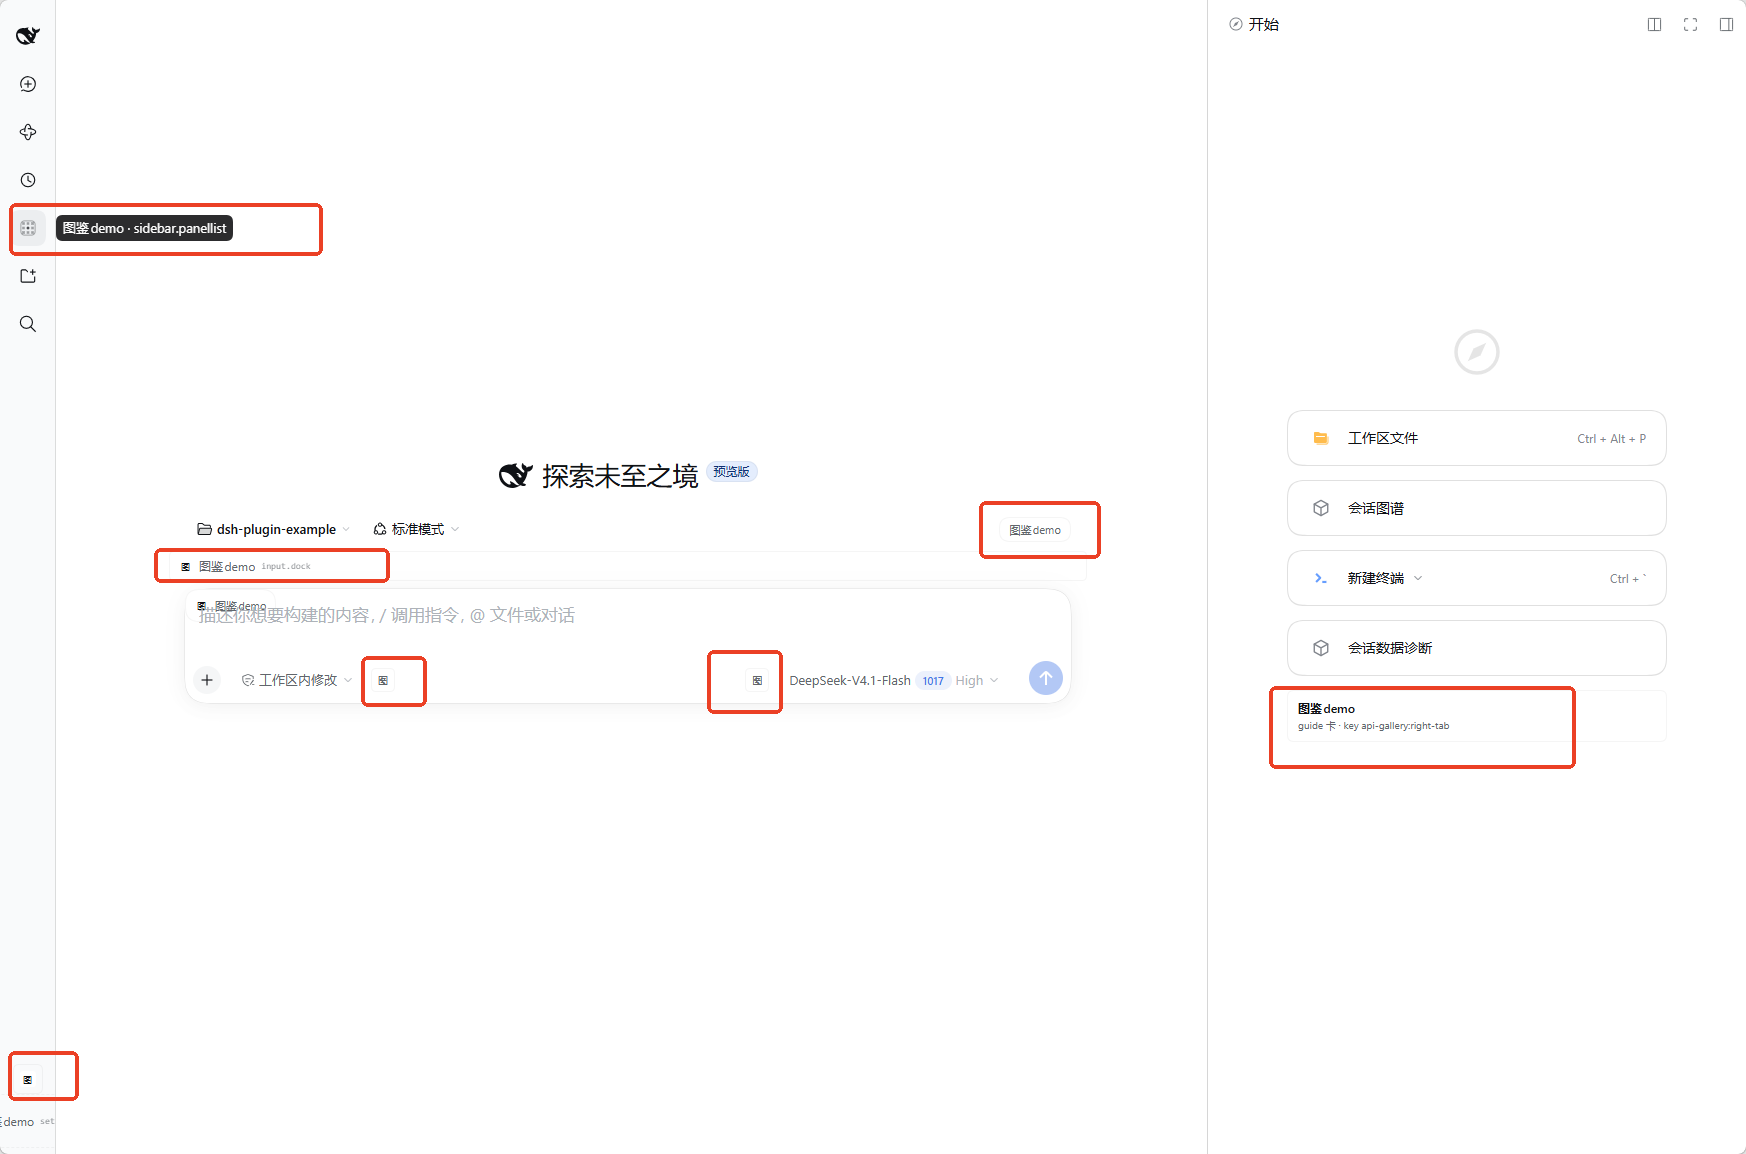Click the 1017 badge next to model
The height and width of the screenshot is (1154, 1746).
tap(933, 681)
